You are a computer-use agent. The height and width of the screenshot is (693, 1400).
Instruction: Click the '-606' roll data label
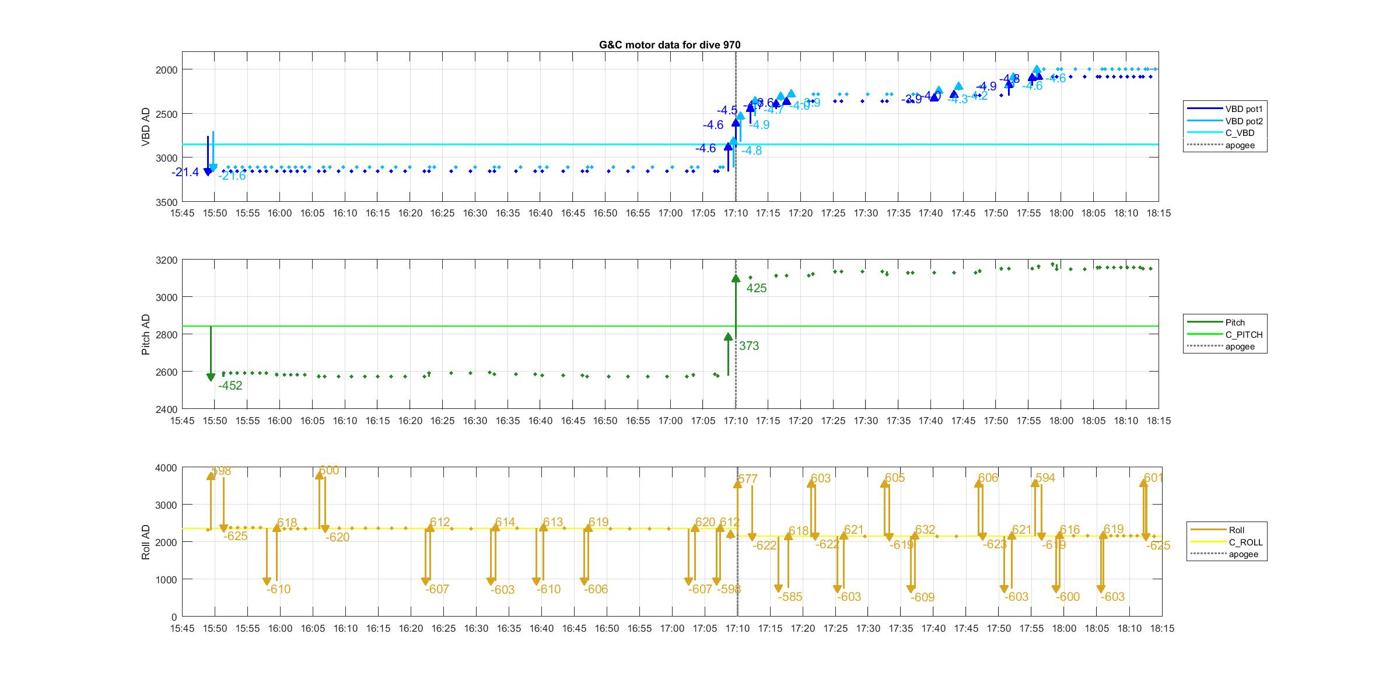(596, 589)
